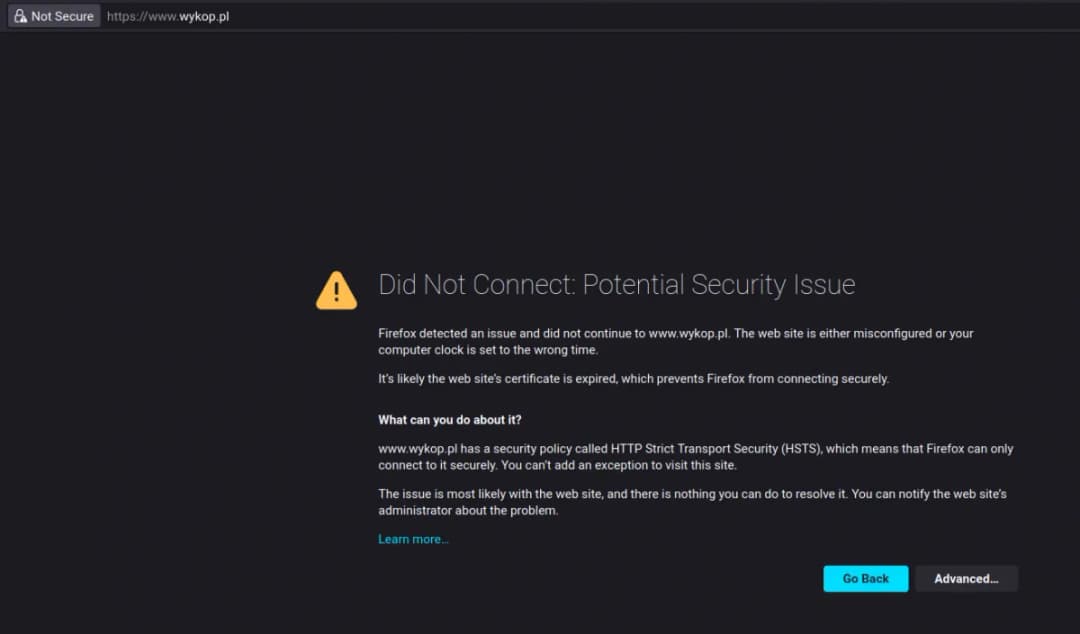Click the "Did Not Connect" page heading
This screenshot has width=1080, height=634.
coord(474,285)
